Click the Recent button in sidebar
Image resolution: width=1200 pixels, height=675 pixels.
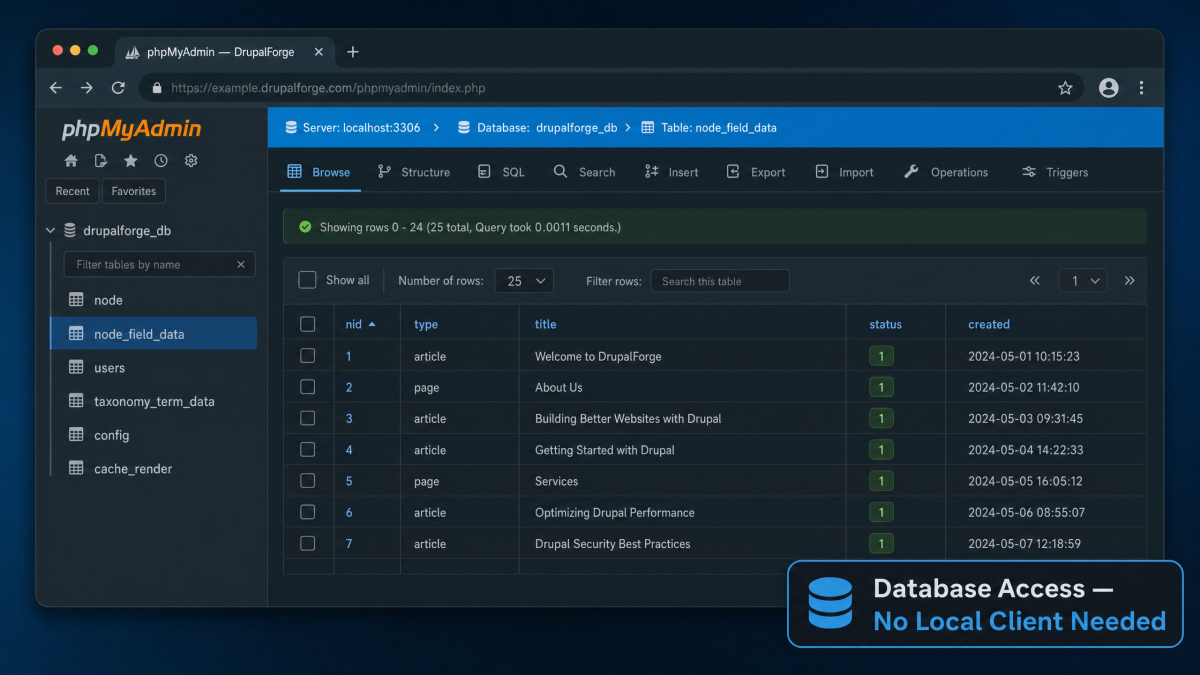(73, 191)
